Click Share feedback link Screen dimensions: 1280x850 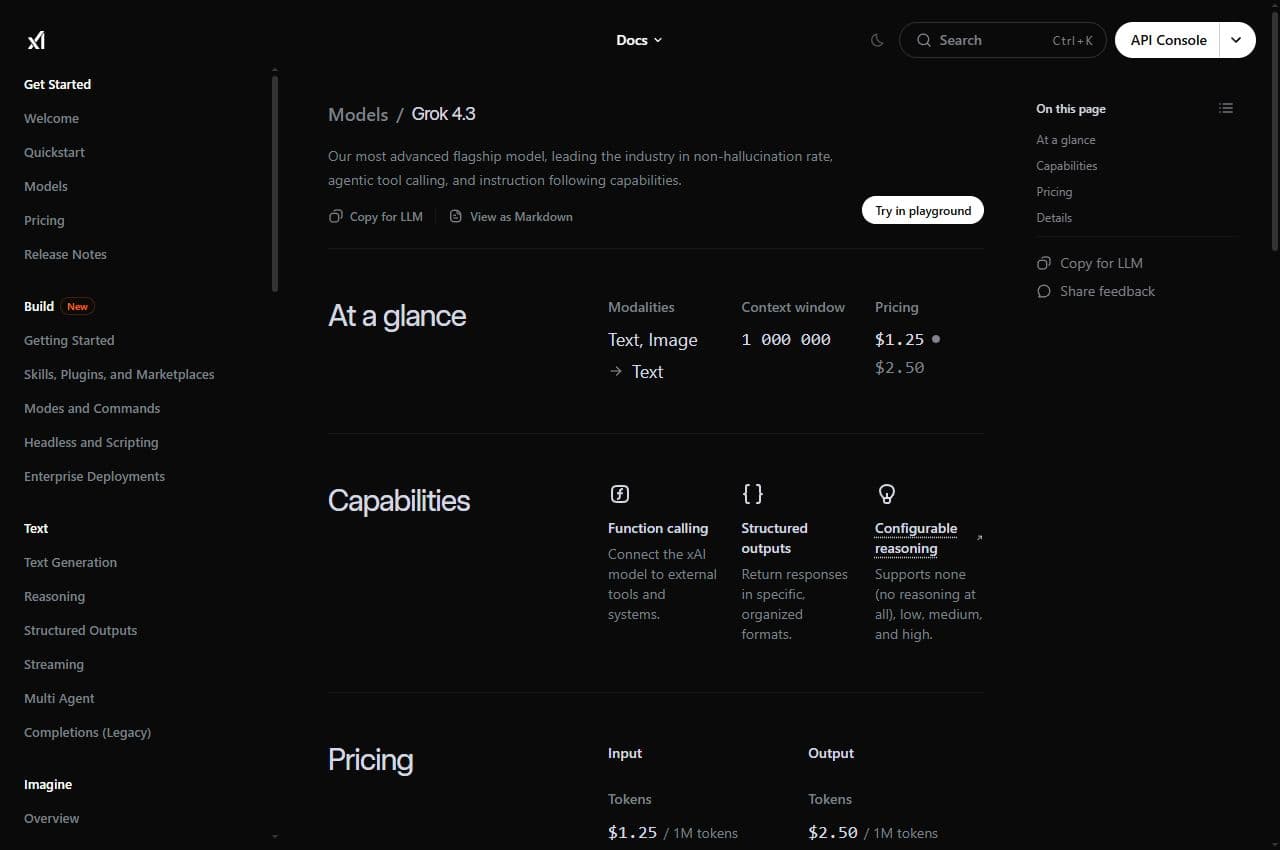click(x=1096, y=291)
